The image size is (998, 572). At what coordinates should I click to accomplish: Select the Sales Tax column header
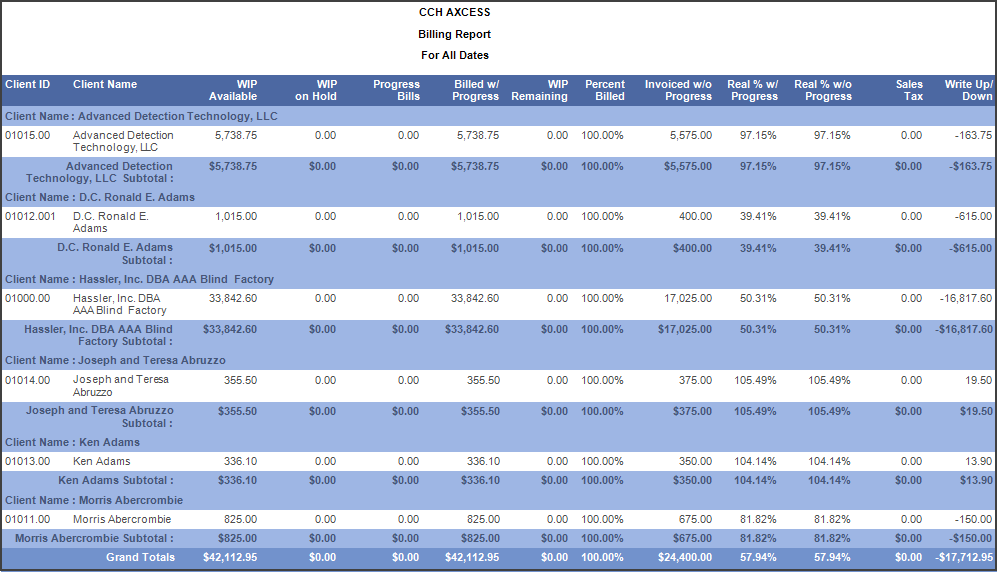click(909, 90)
